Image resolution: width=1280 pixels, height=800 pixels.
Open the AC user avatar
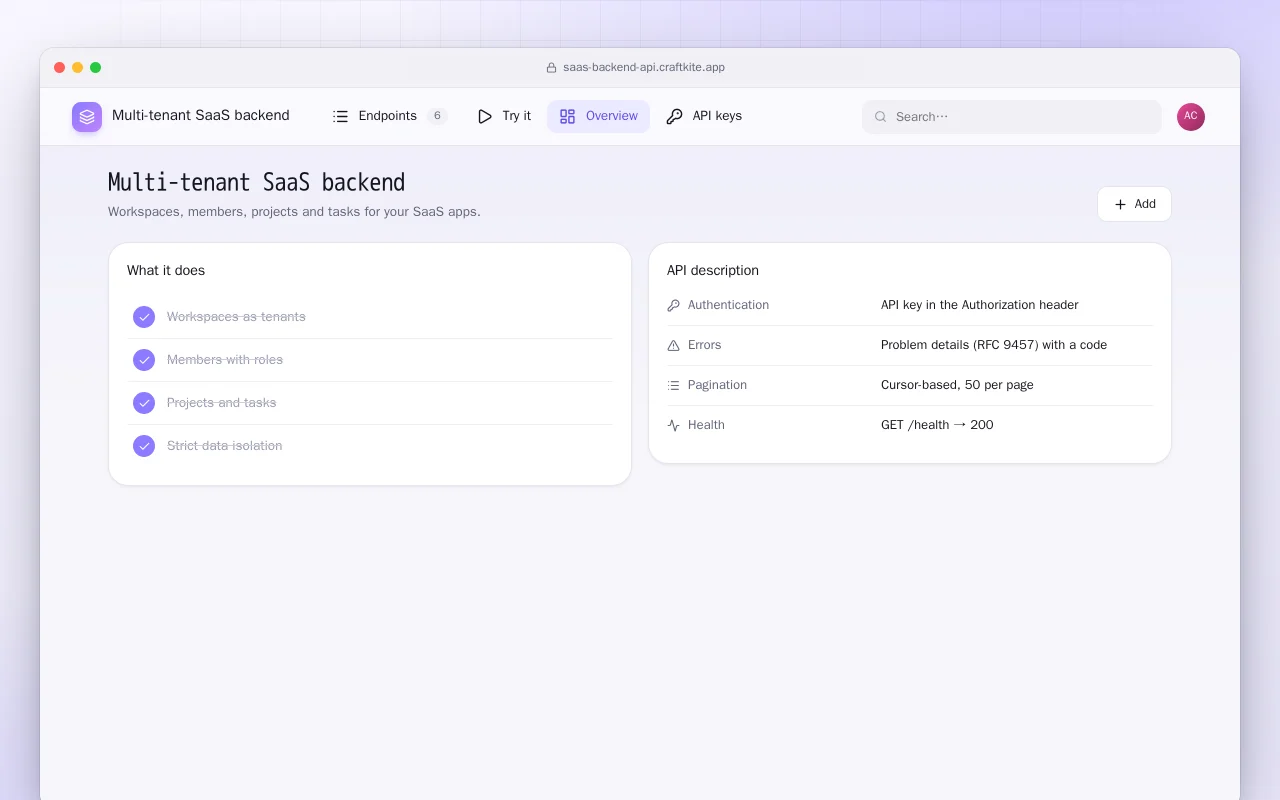(x=1191, y=117)
